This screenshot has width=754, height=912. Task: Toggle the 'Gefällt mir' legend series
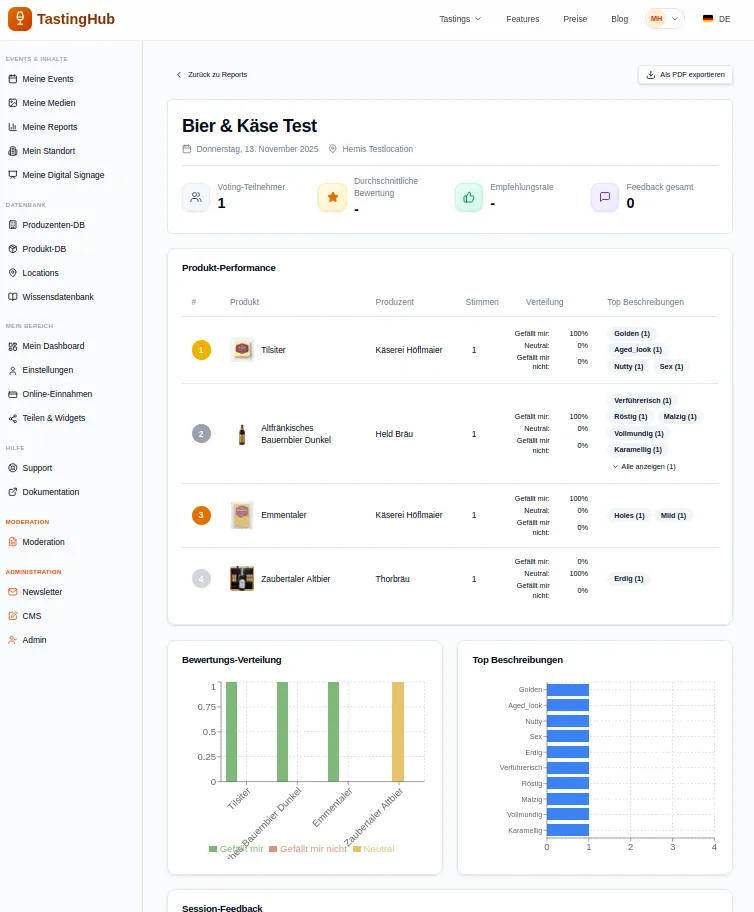[x=236, y=849]
